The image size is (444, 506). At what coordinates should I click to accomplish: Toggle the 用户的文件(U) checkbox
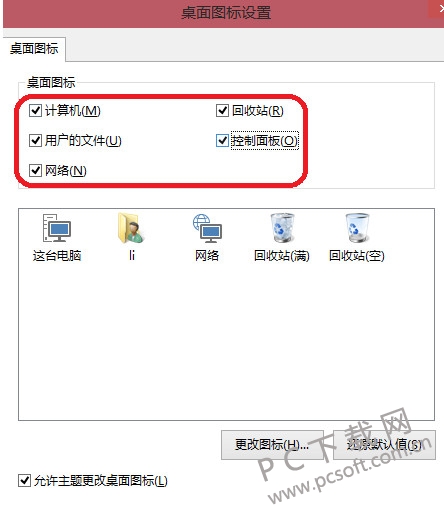[35, 141]
